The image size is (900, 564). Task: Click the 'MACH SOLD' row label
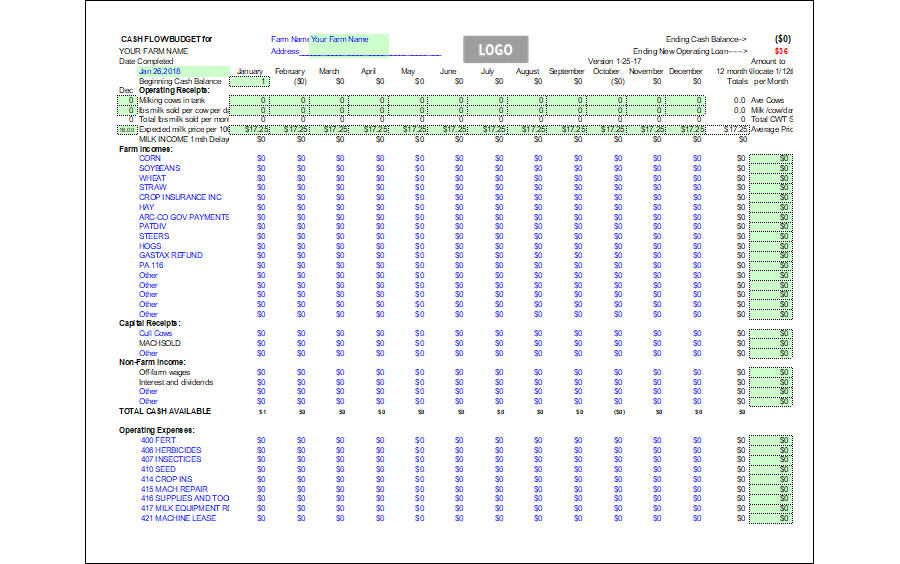pyautogui.click(x=160, y=343)
